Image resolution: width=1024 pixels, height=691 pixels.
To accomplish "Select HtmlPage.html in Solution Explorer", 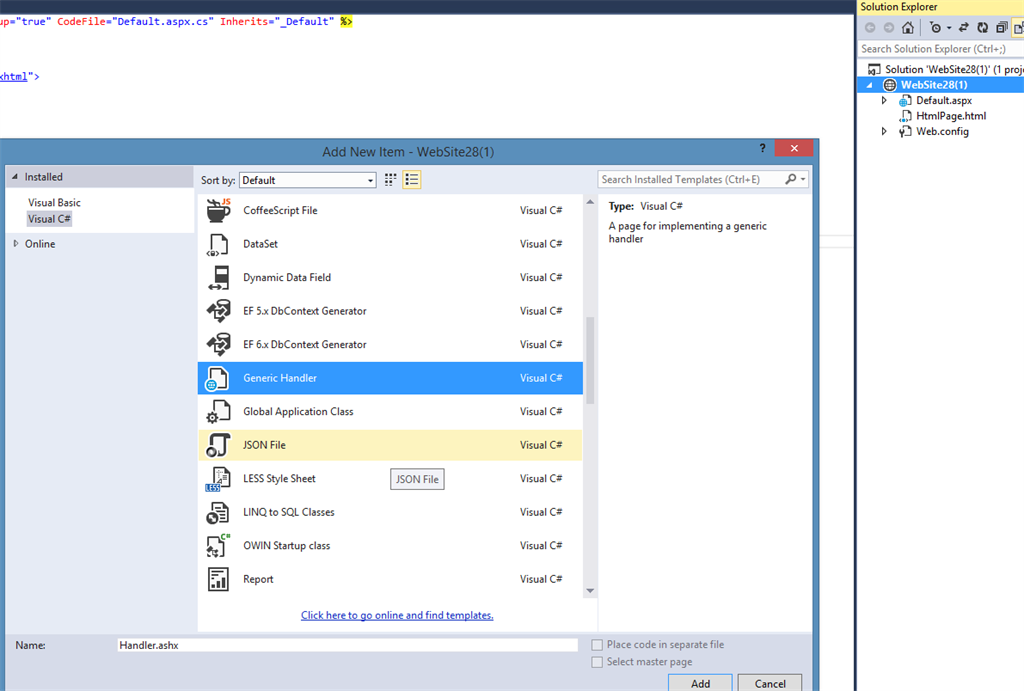I will [x=951, y=116].
